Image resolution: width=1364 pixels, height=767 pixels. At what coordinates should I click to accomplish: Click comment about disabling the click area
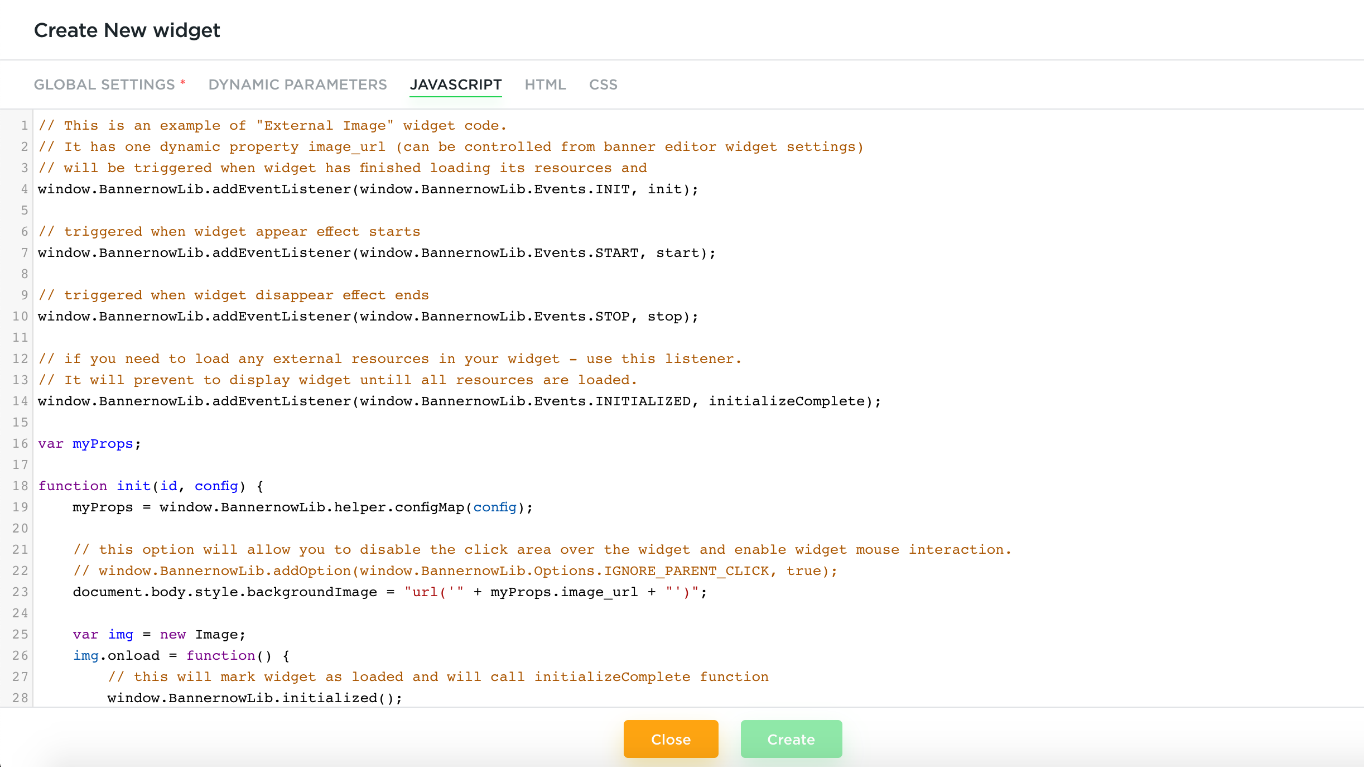[542, 549]
